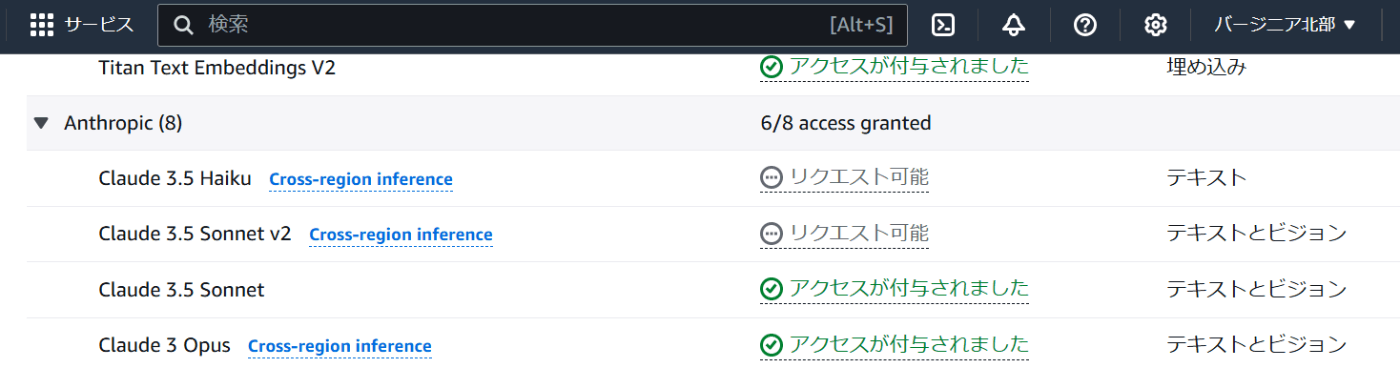
Task: Open the settings gear icon
Action: (x=1156, y=25)
